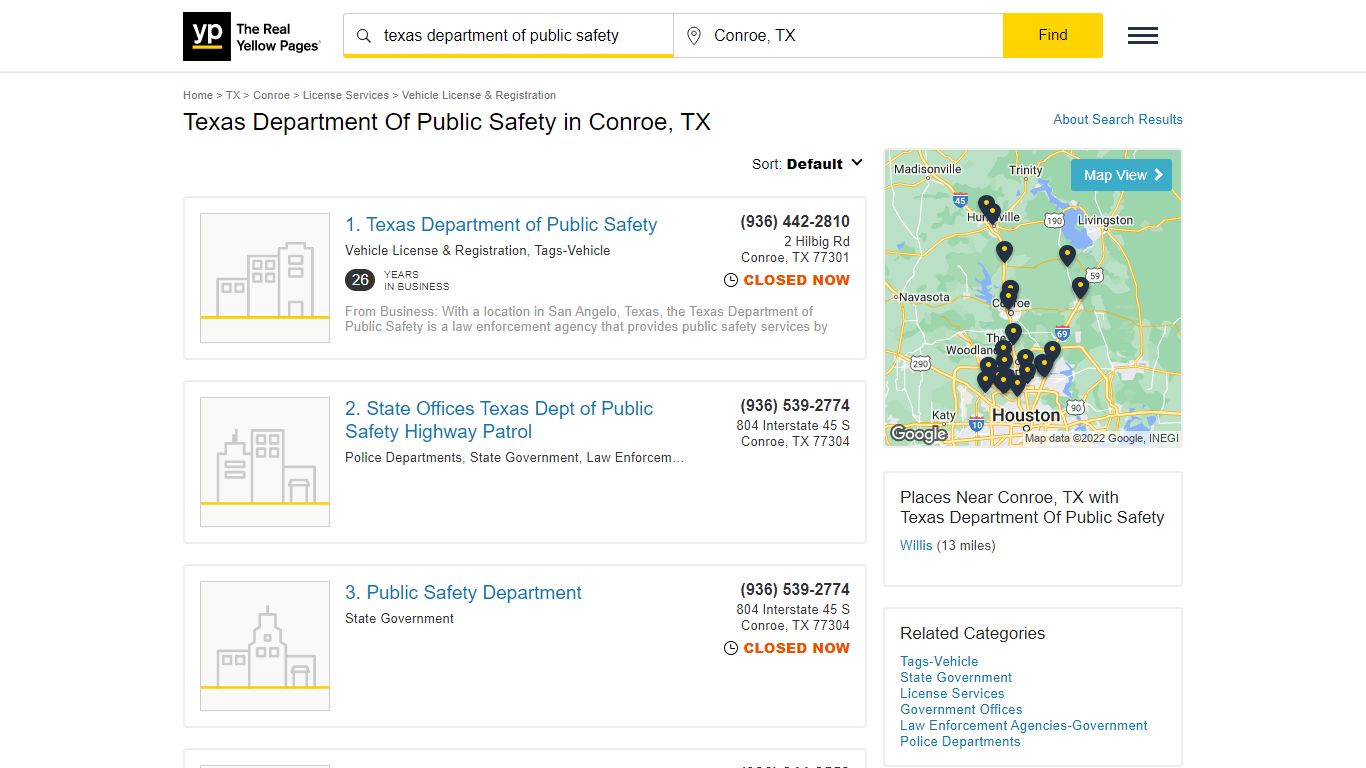1366x768 pixels.
Task: Click Police Departments tag in listing 2
Action: point(403,458)
